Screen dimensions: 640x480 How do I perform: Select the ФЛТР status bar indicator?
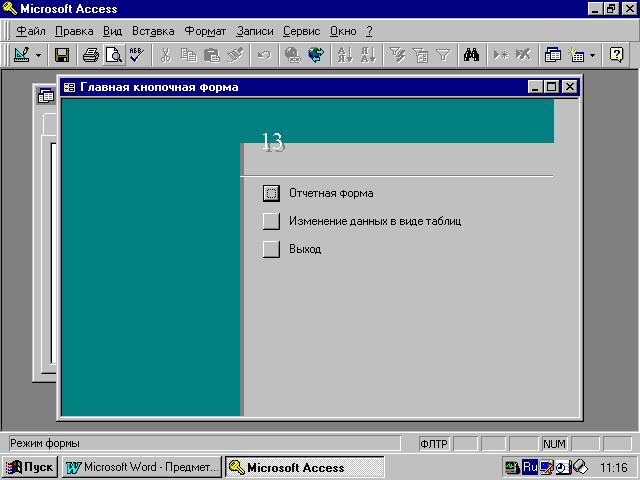pyautogui.click(x=434, y=444)
